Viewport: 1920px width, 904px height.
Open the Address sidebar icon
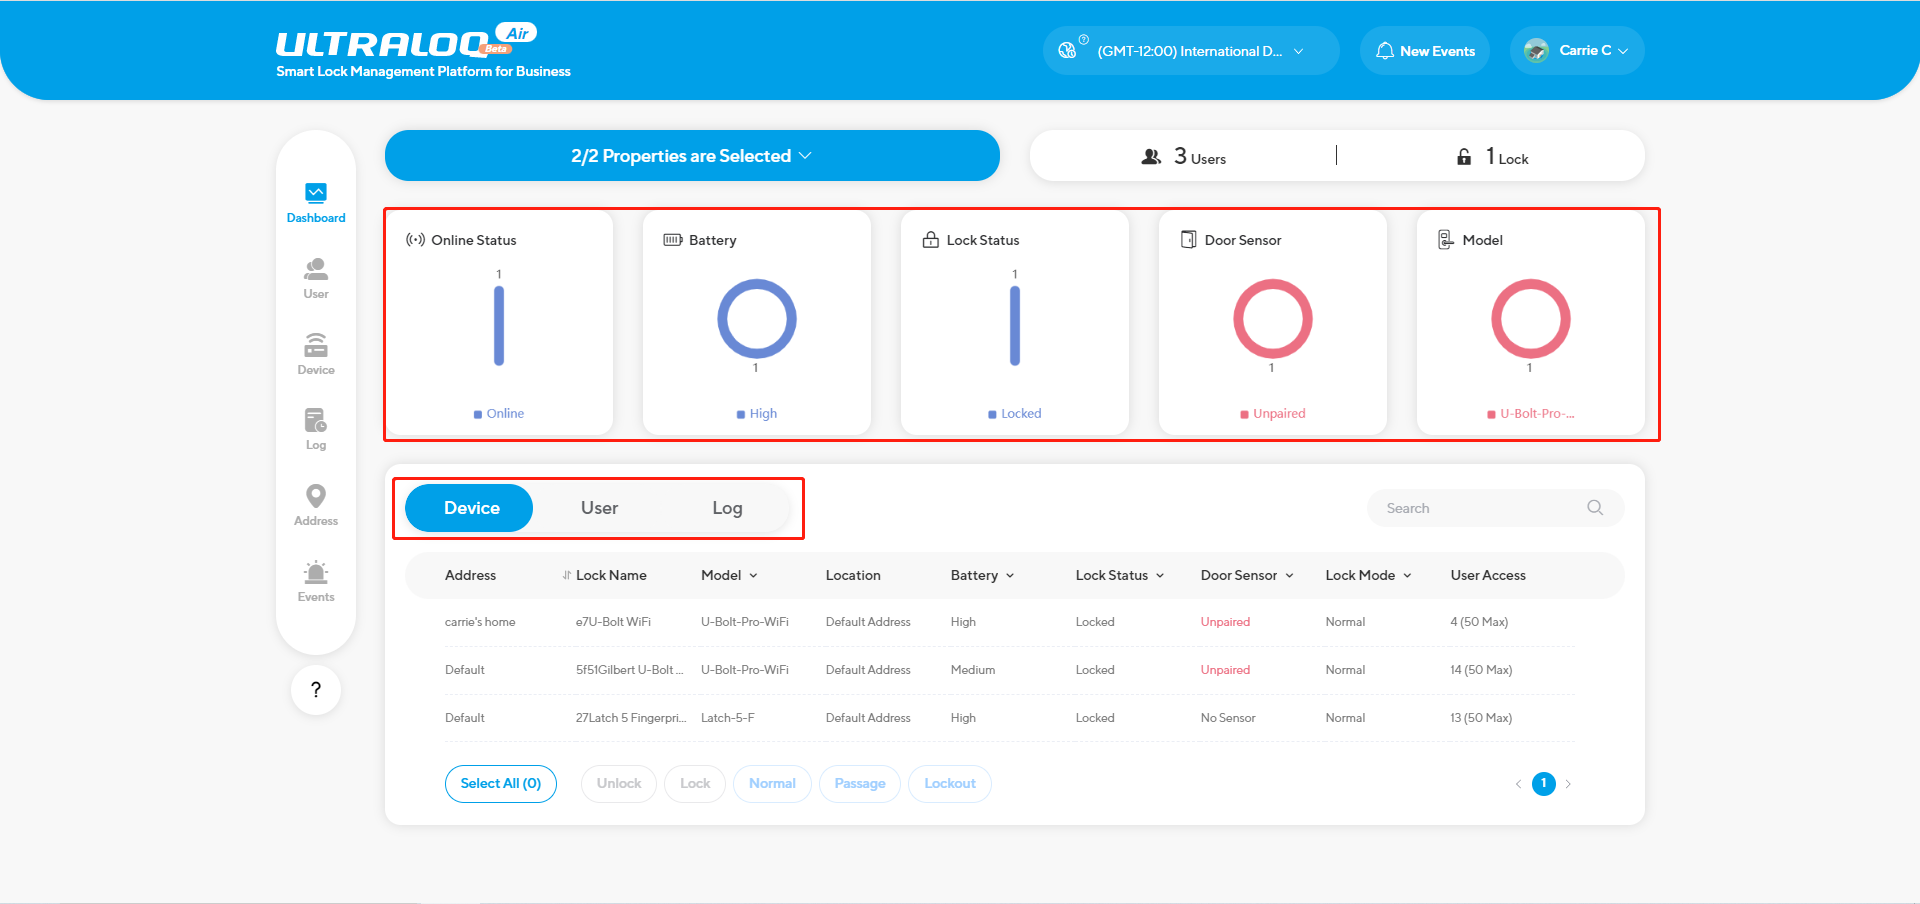pyautogui.click(x=316, y=496)
